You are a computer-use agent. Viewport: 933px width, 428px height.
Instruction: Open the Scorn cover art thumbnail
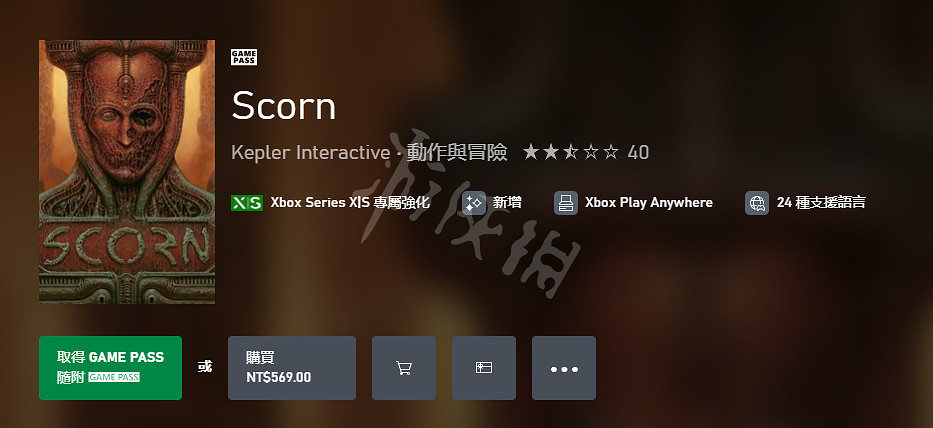tap(127, 171)
